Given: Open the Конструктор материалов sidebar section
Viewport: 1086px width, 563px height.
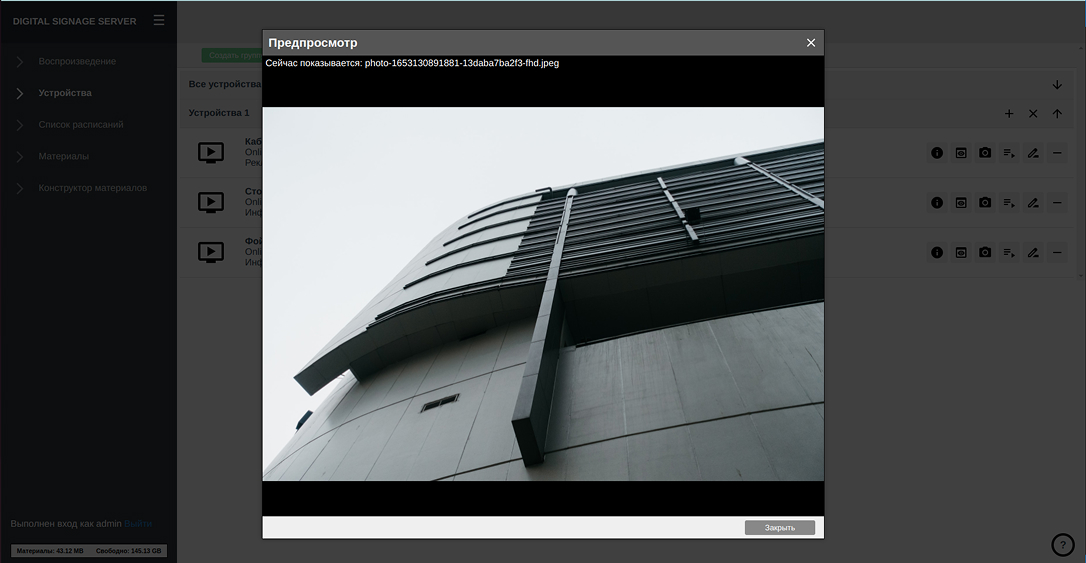Looking at the screenshot, I should tap(93, 188).
